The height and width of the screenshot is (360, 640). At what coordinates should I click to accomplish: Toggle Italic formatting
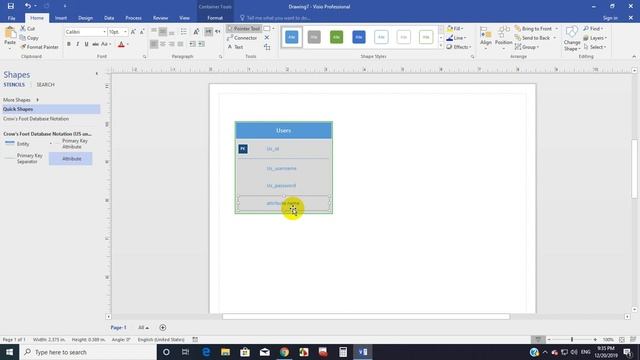78,44
